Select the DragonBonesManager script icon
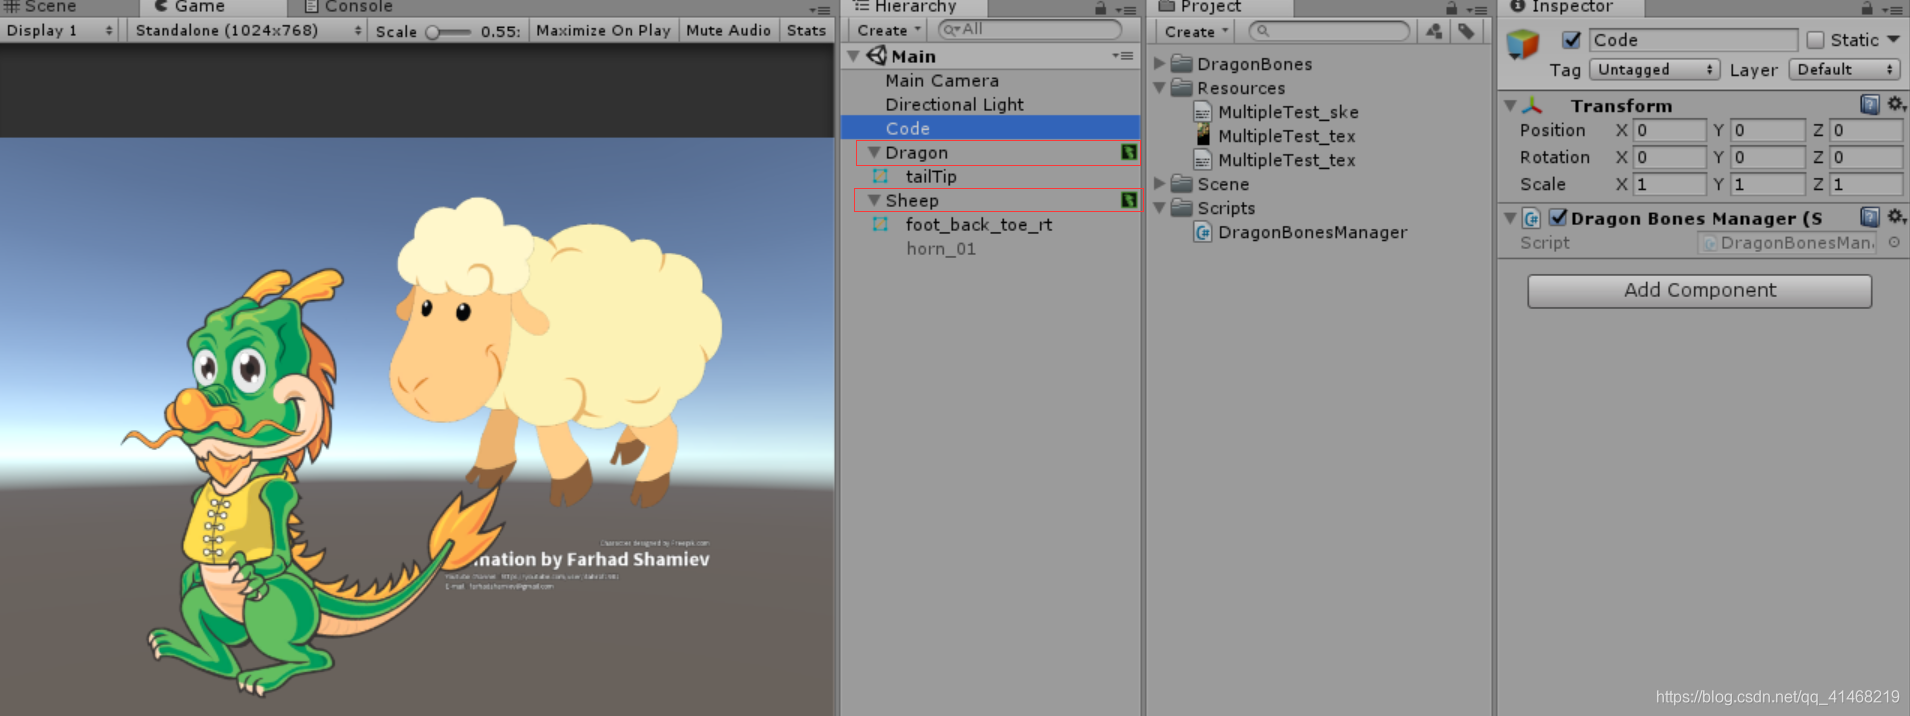 tap(1203, 232)
